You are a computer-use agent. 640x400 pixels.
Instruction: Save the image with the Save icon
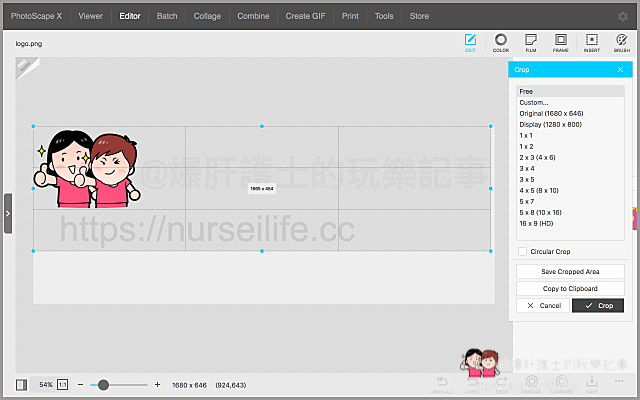click(591, 385)
